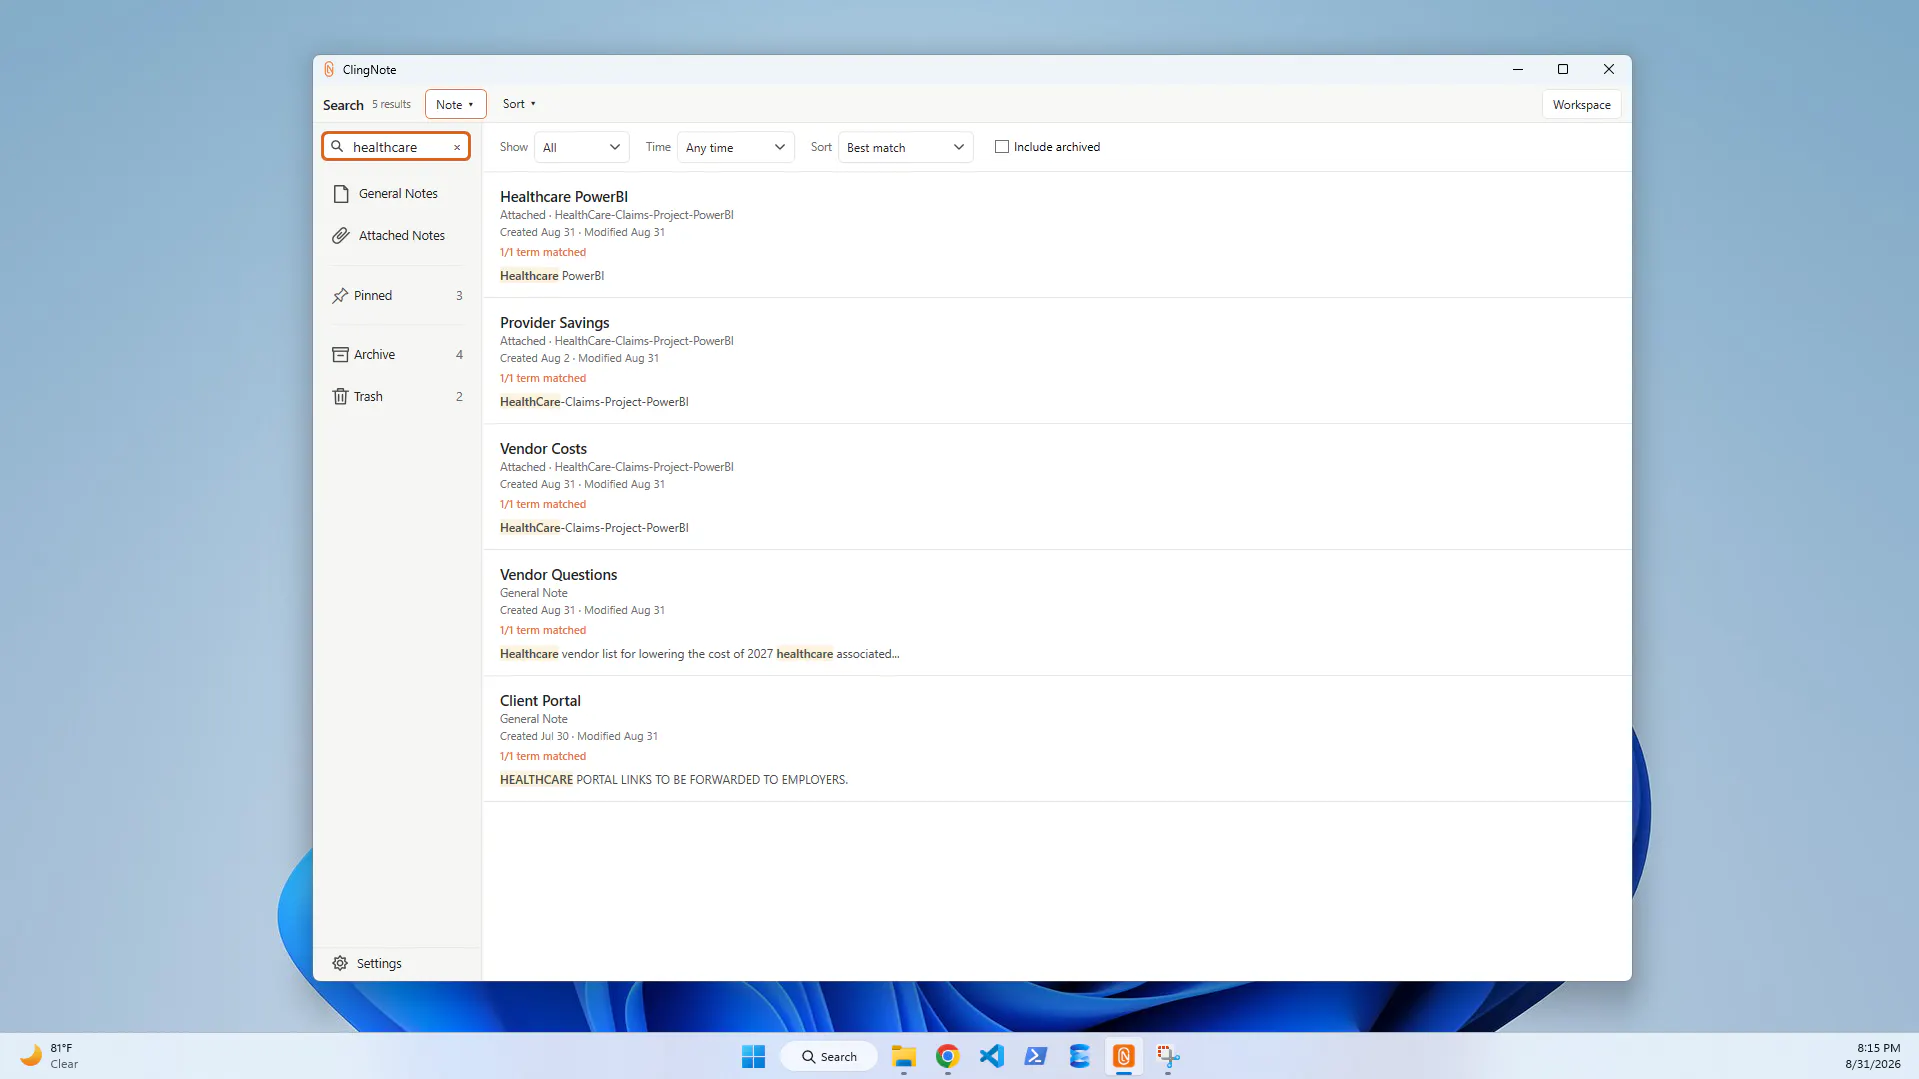Click 'Created Aug 2 · Modified Aug 31' text

pos(580,358)
